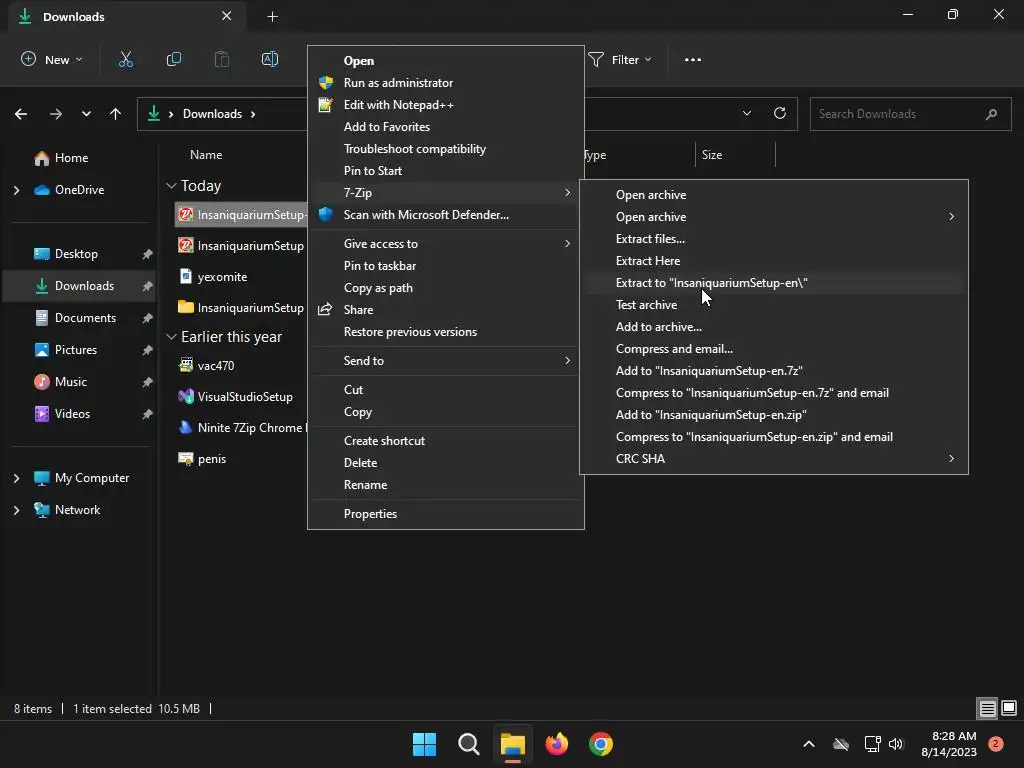
Task: Open the clock showing 8:28 AM
Action: point(949,744)
